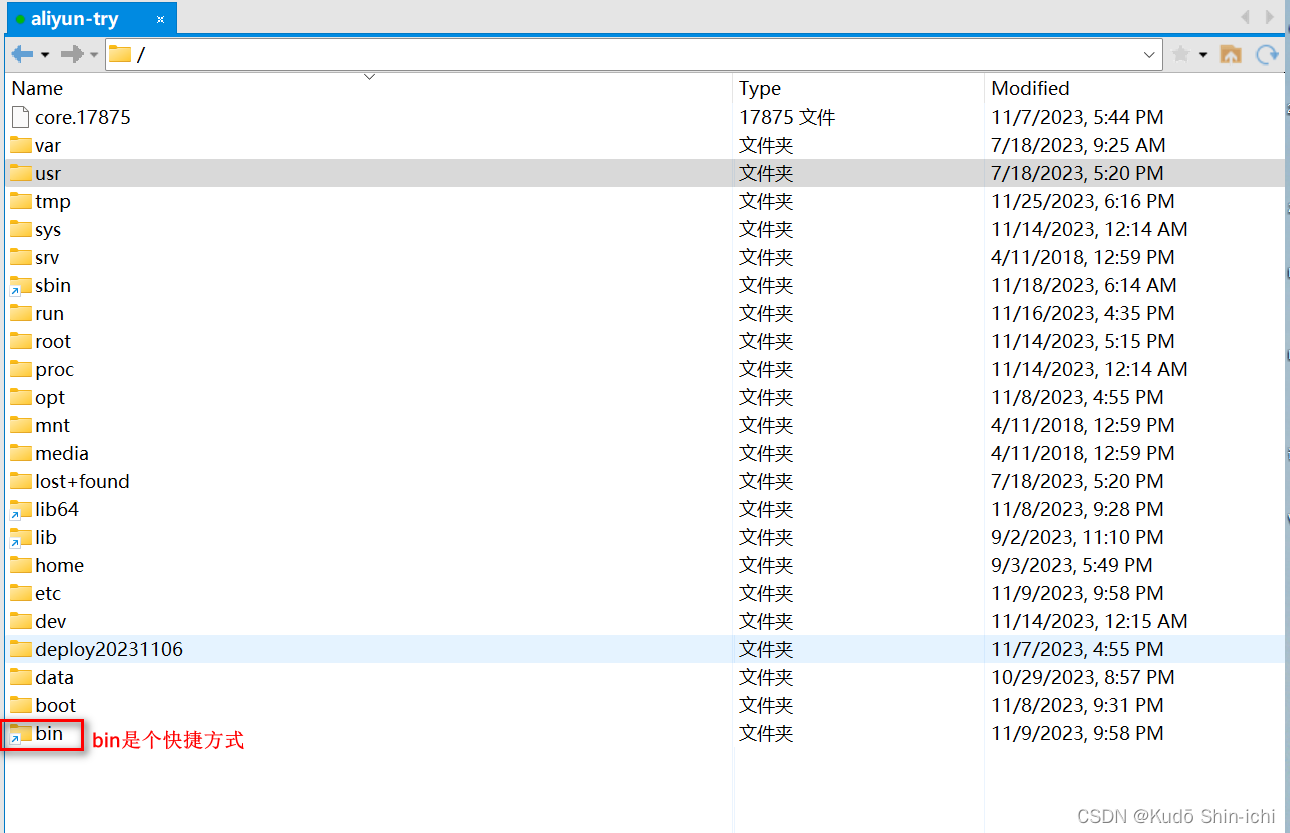Click modified date 11/8/2023, 9:28 PM
This screenshot has width=1290, height=833.
pos(1078,509)
